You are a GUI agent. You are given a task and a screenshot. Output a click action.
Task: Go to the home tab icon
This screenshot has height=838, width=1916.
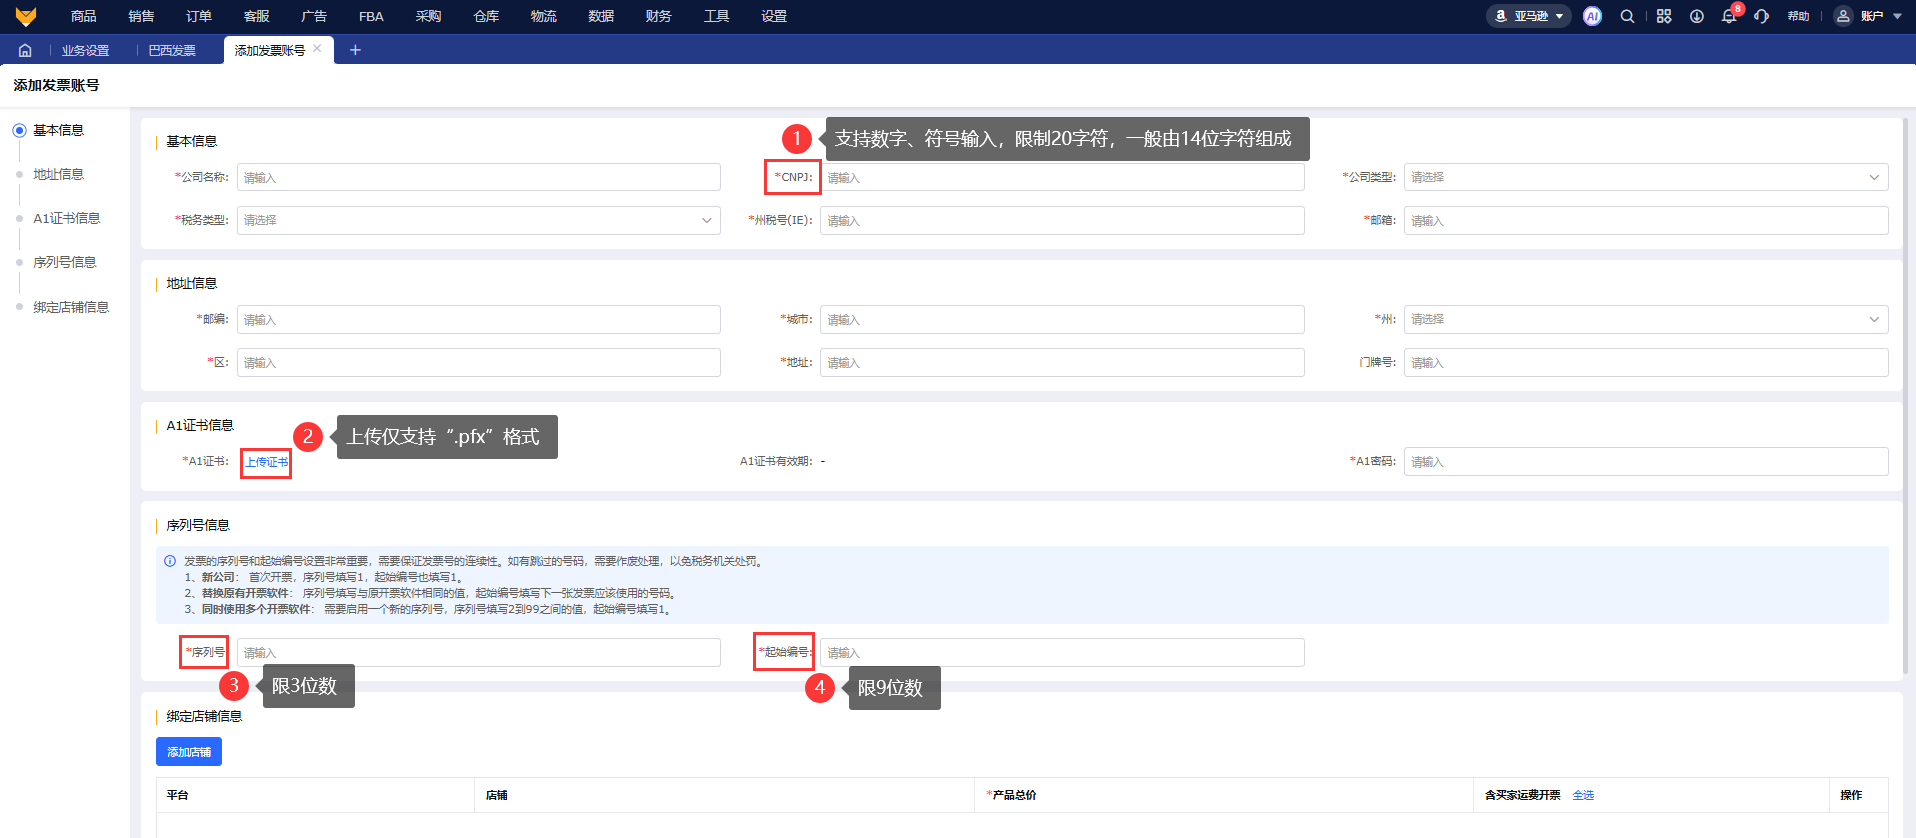pos(25,50)
